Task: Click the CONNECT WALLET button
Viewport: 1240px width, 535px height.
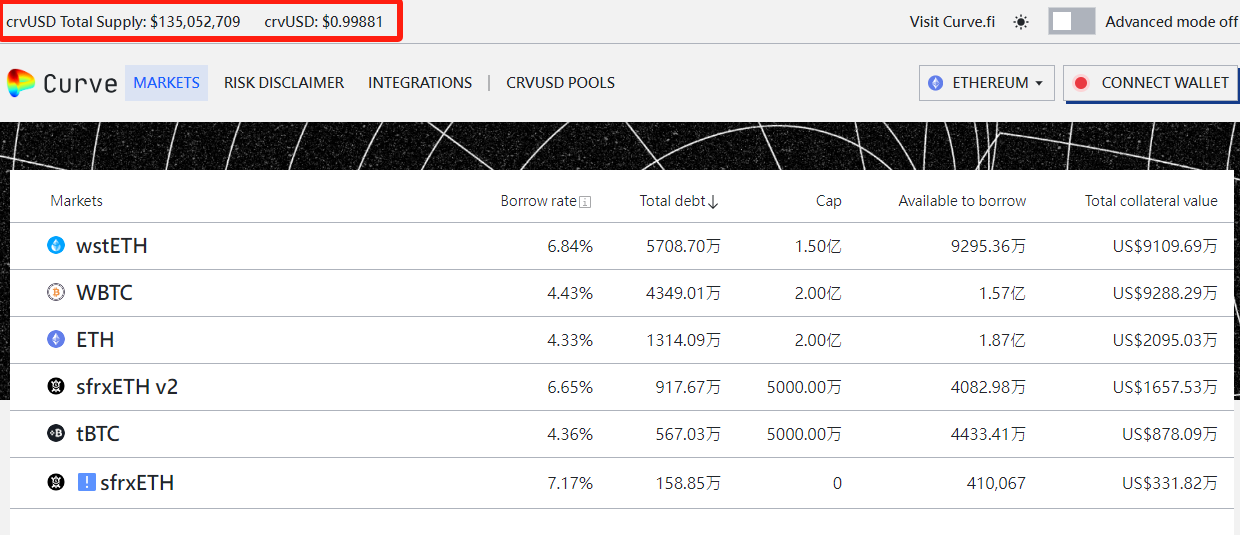Action: tap(1151, 83)
